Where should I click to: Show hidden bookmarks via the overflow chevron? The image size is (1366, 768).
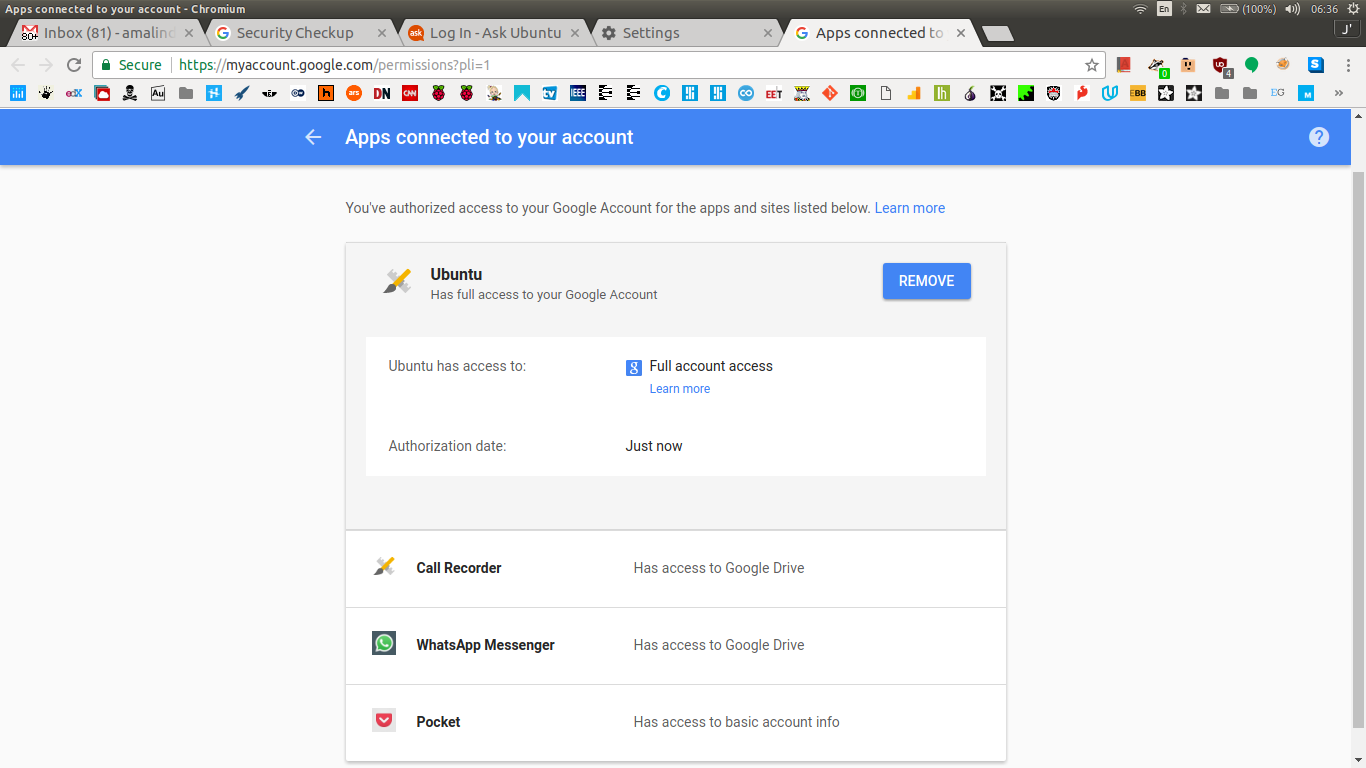(1339, 93)
